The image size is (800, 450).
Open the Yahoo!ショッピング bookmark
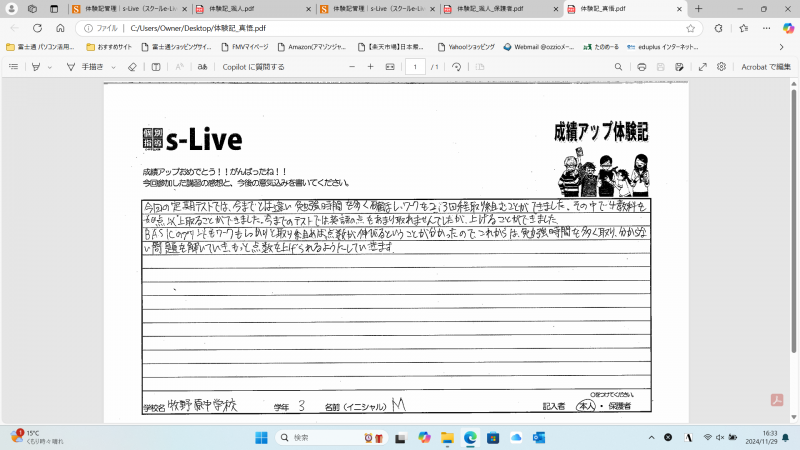[x=466, y=47]
